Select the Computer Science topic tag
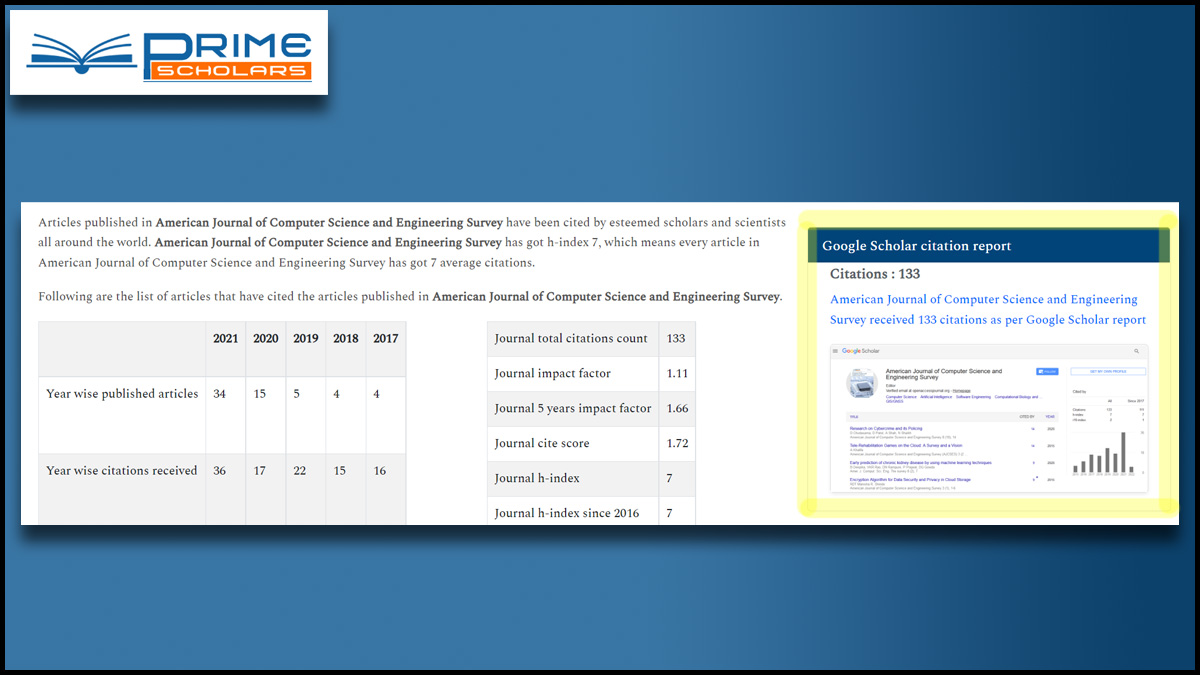1200x675 pixels. [x=900, y=397]
